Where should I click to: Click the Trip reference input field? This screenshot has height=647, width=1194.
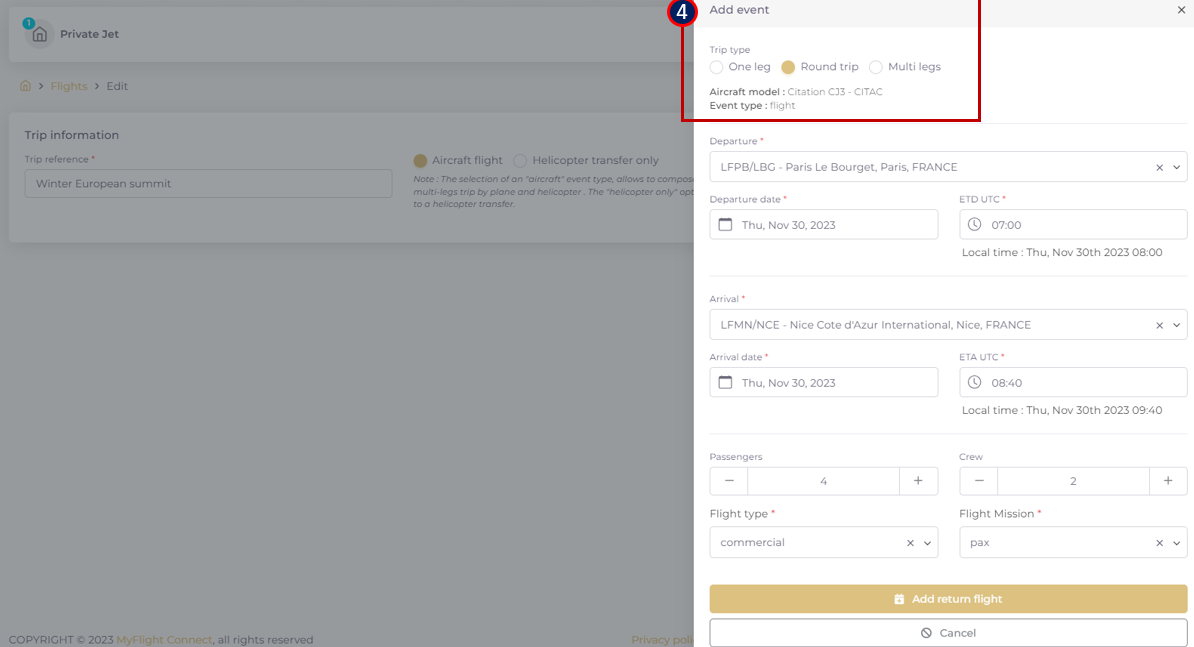pos(208,184)
